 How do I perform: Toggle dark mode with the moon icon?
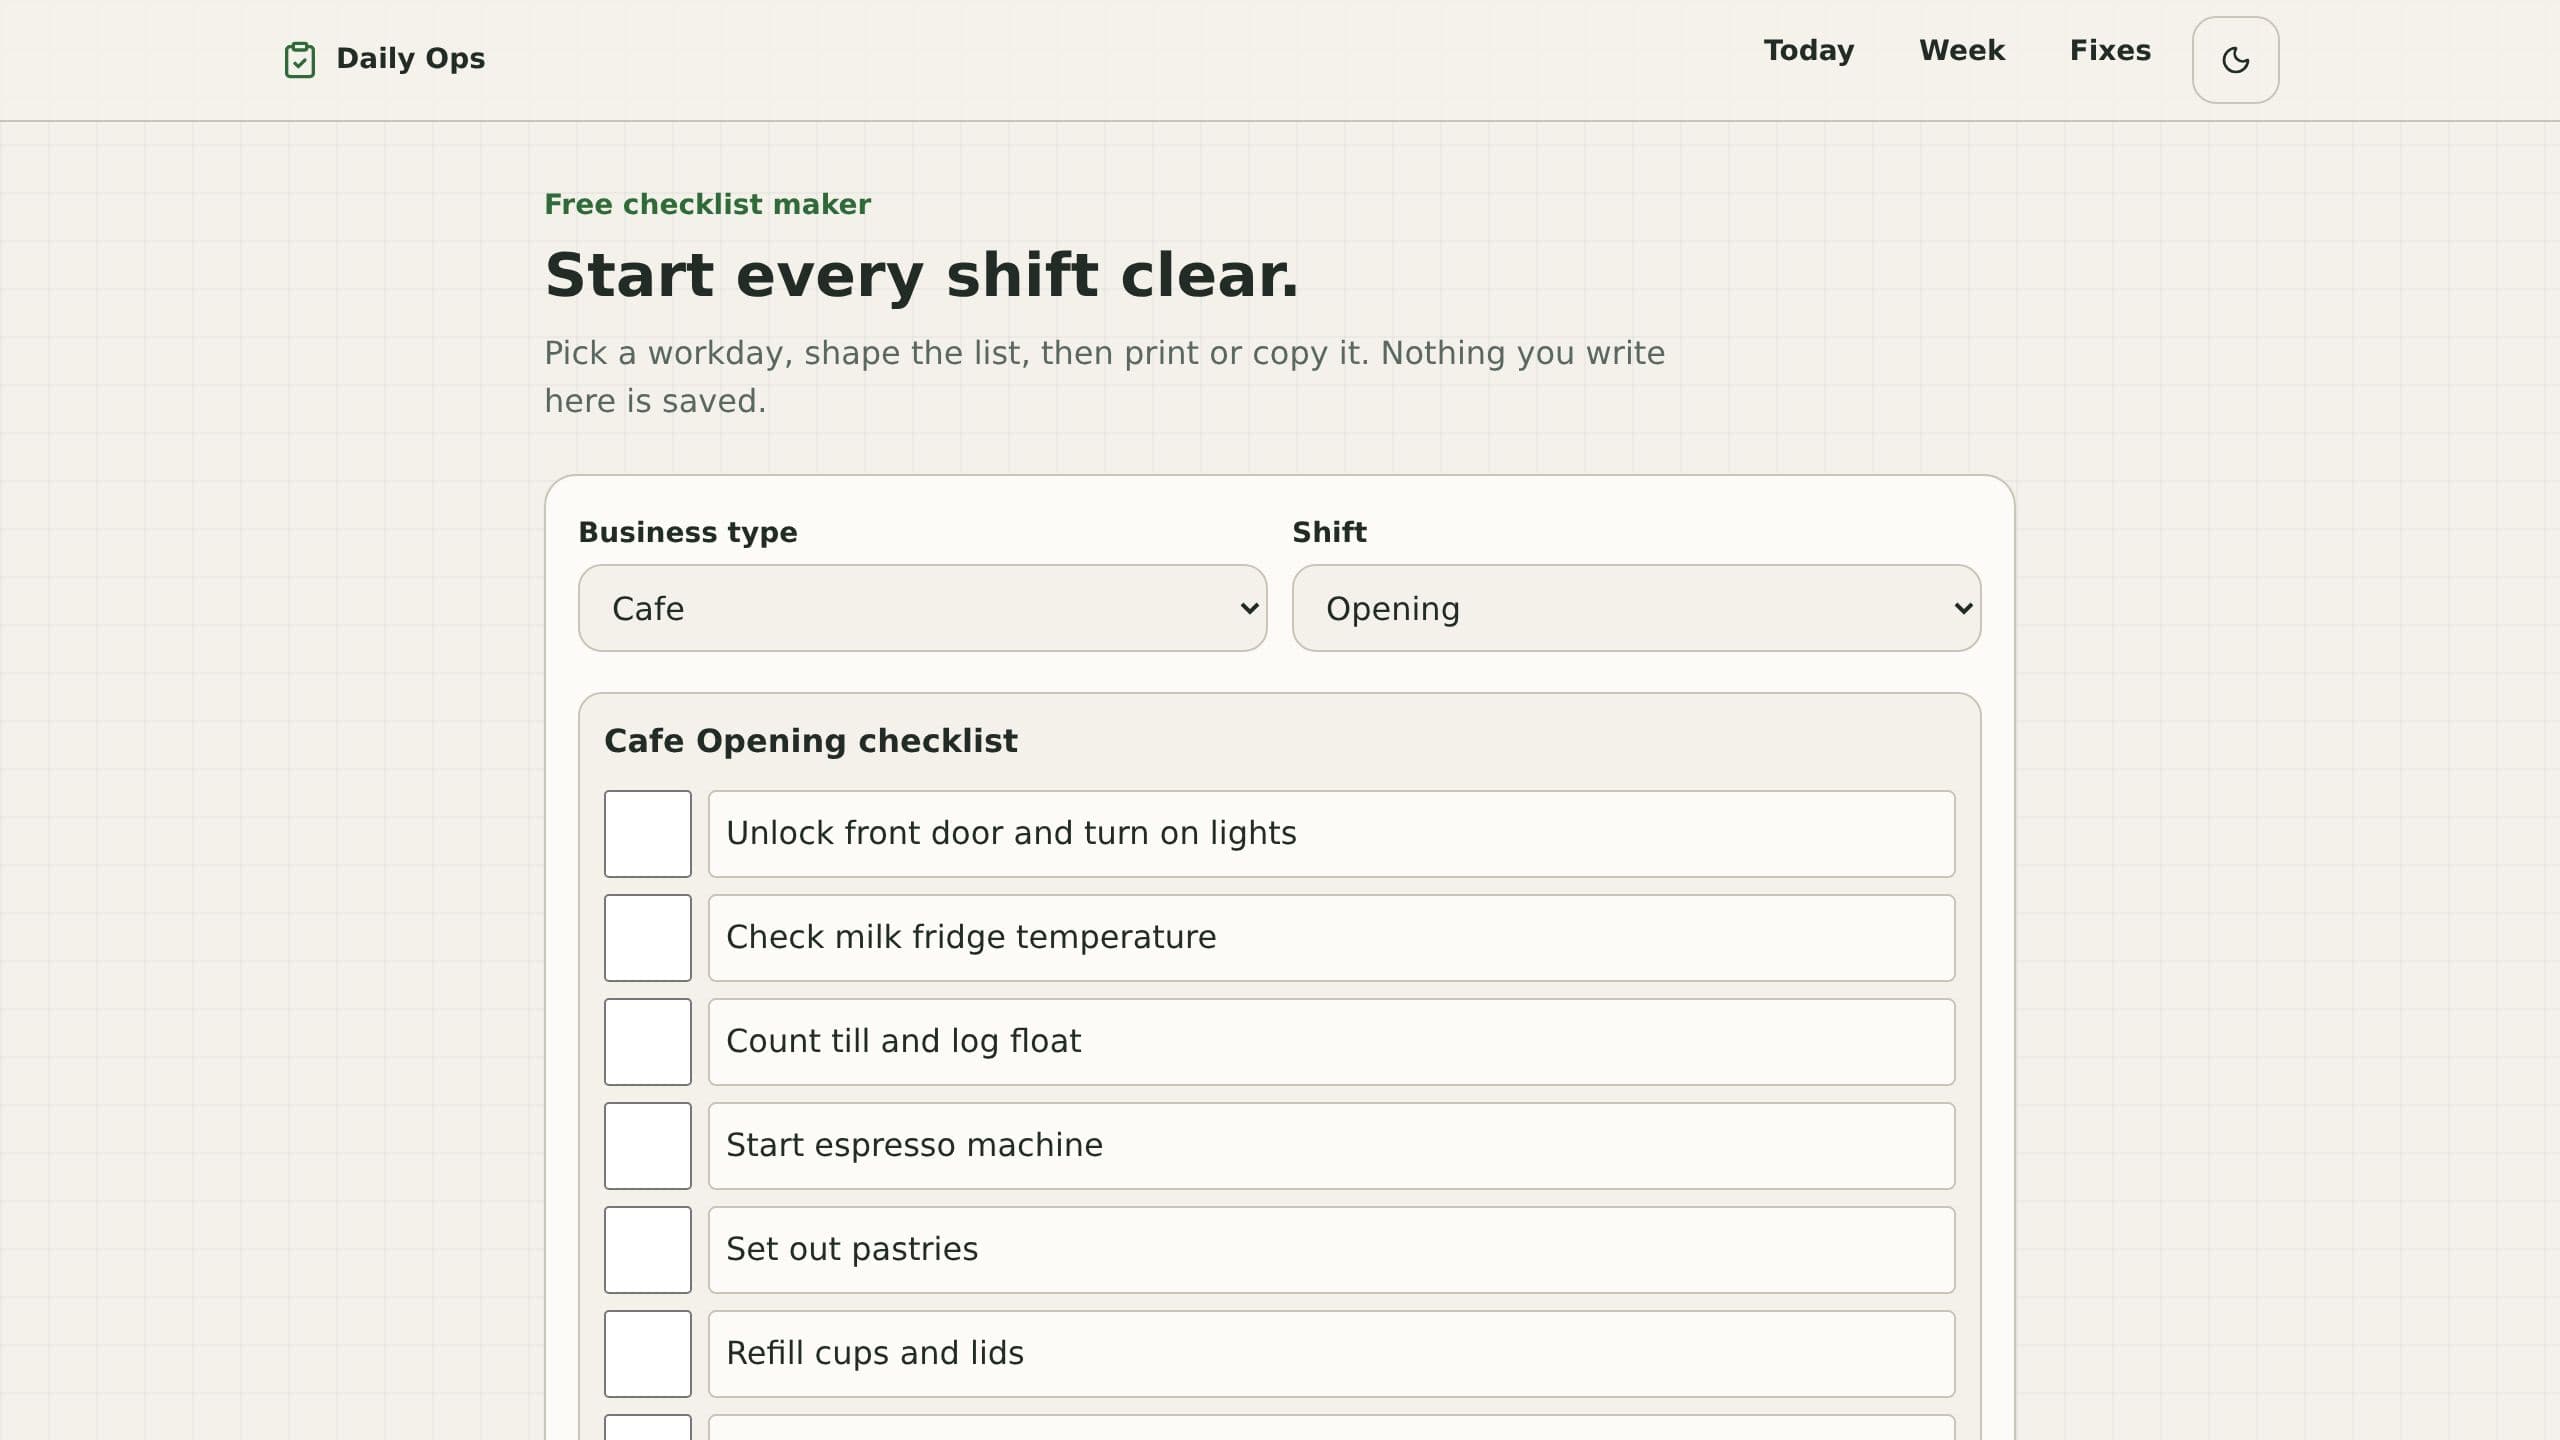click(x=2235, y=60)
